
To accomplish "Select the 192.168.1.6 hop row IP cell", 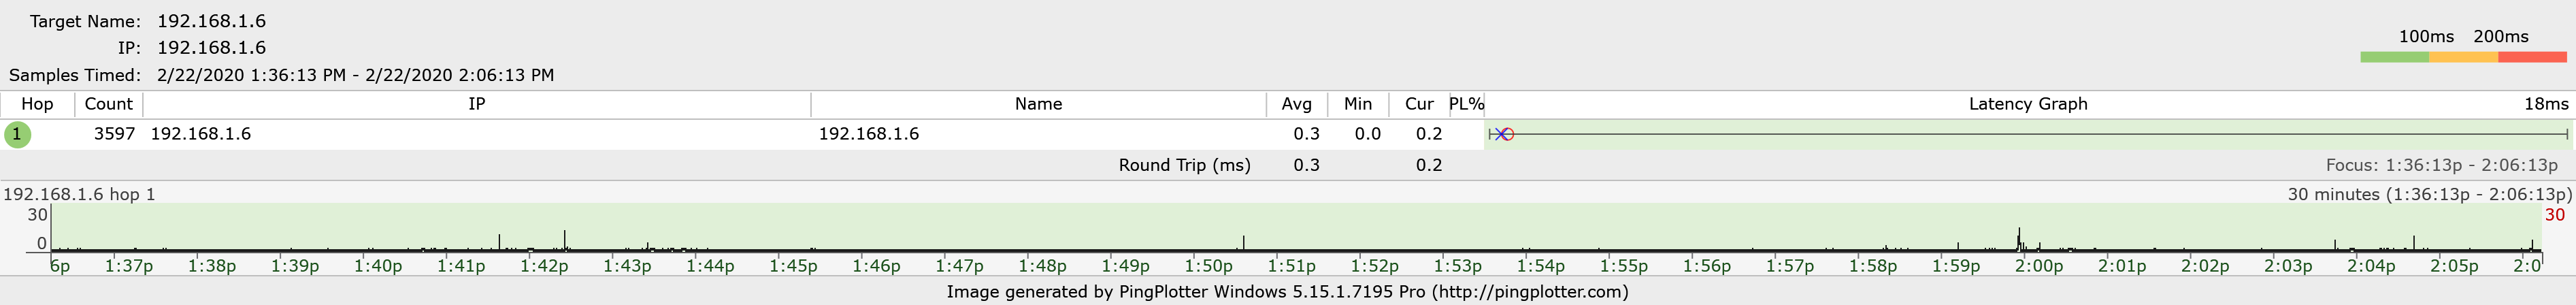I will 201,134.
